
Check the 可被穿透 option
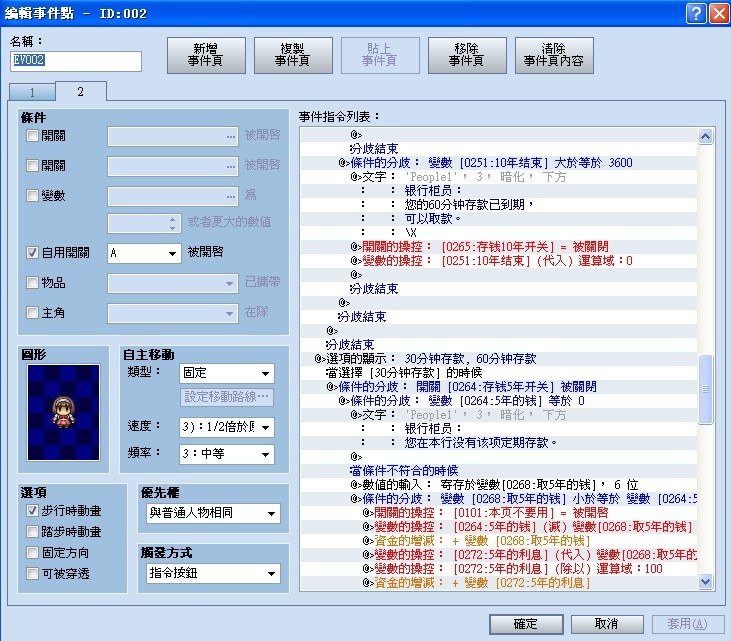(x=32, y=573)
